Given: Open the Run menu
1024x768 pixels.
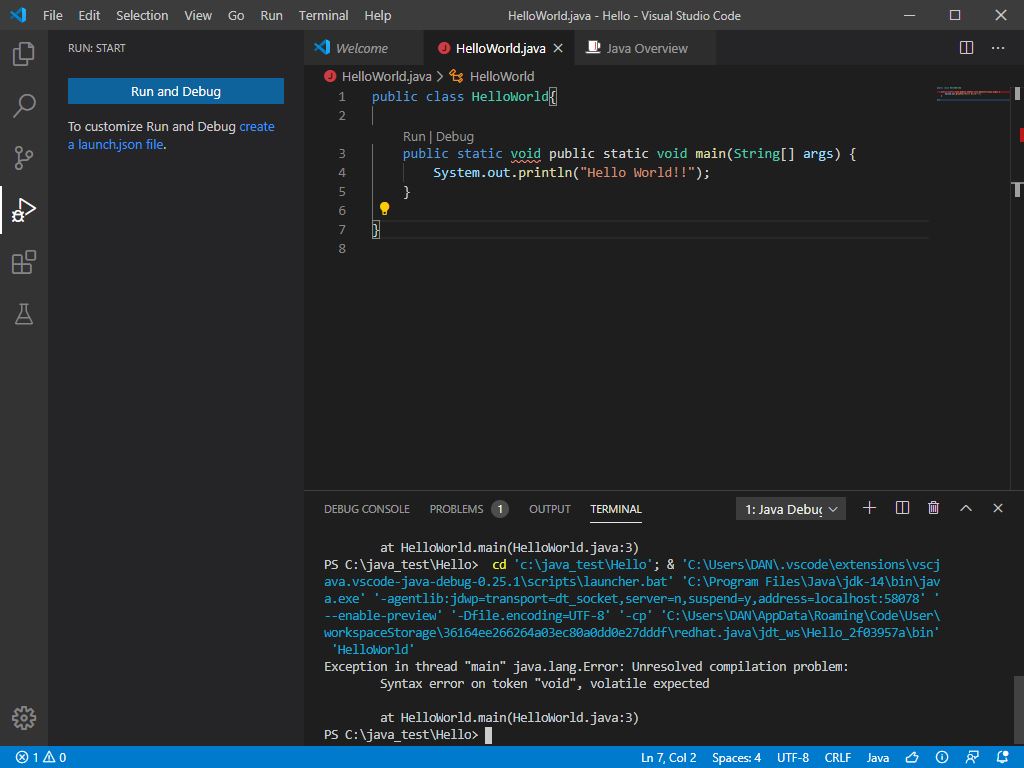Looking at the screenshot, I should point(271,15).
